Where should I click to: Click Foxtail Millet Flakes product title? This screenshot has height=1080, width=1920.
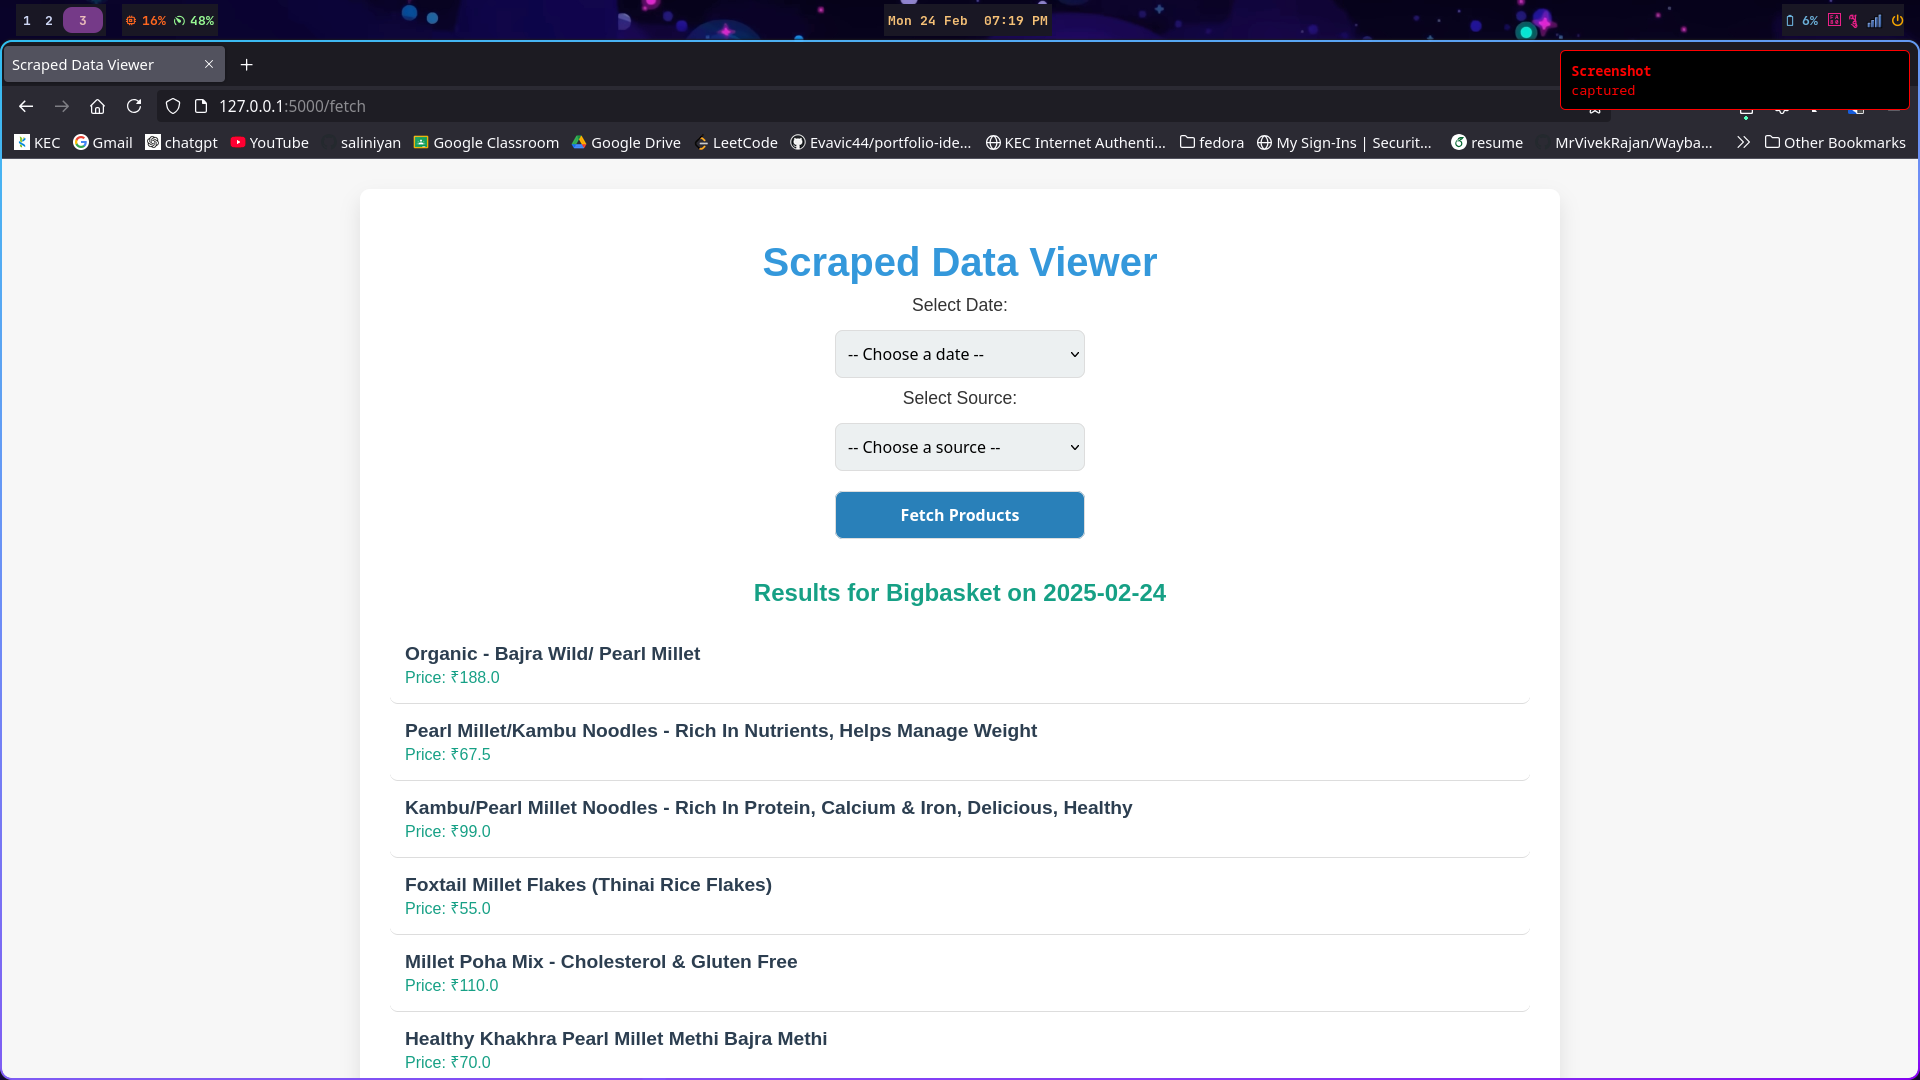(x=588, y=885)
